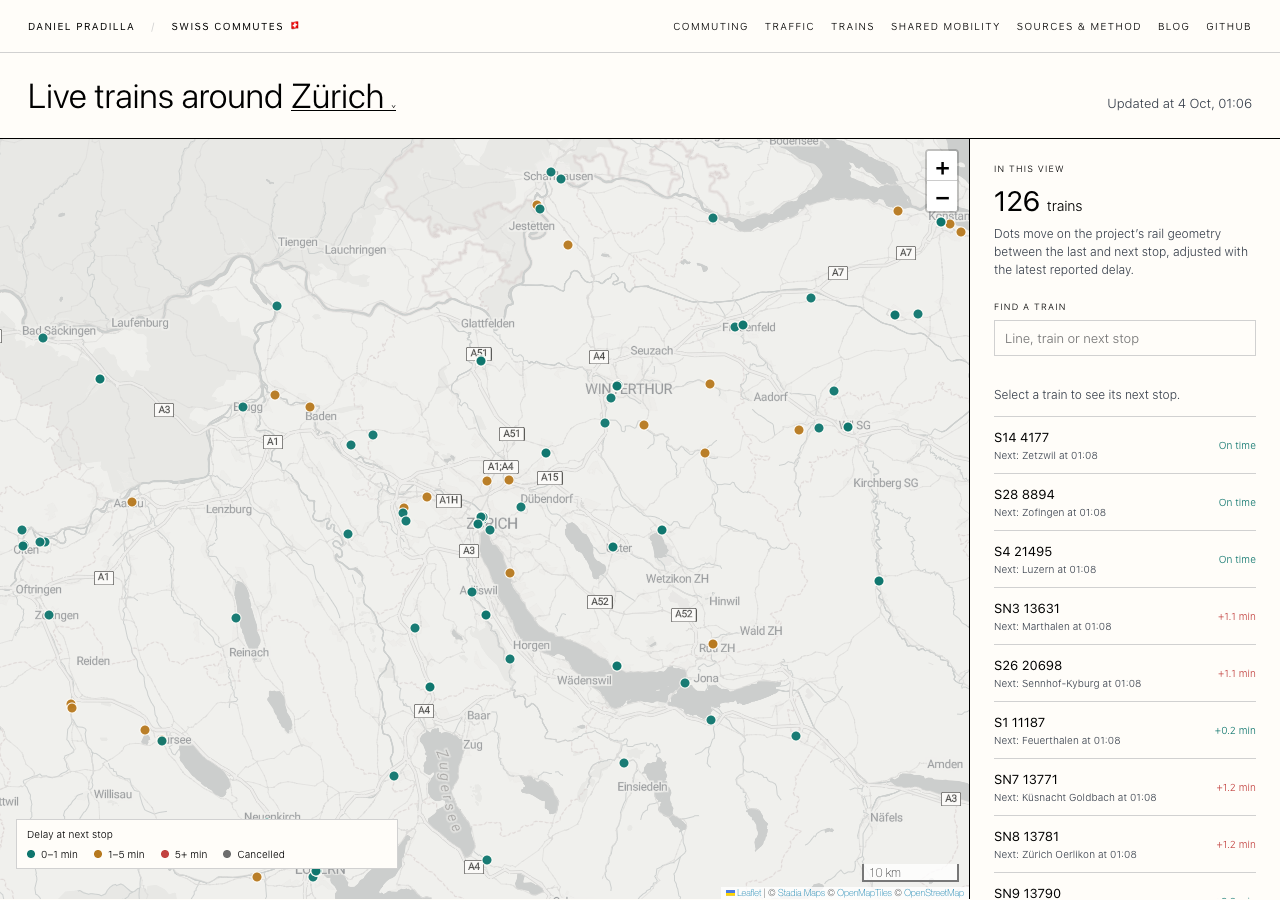Open Swiss Commutes home link
1280x900 pixels.
[x=235, y=27]
